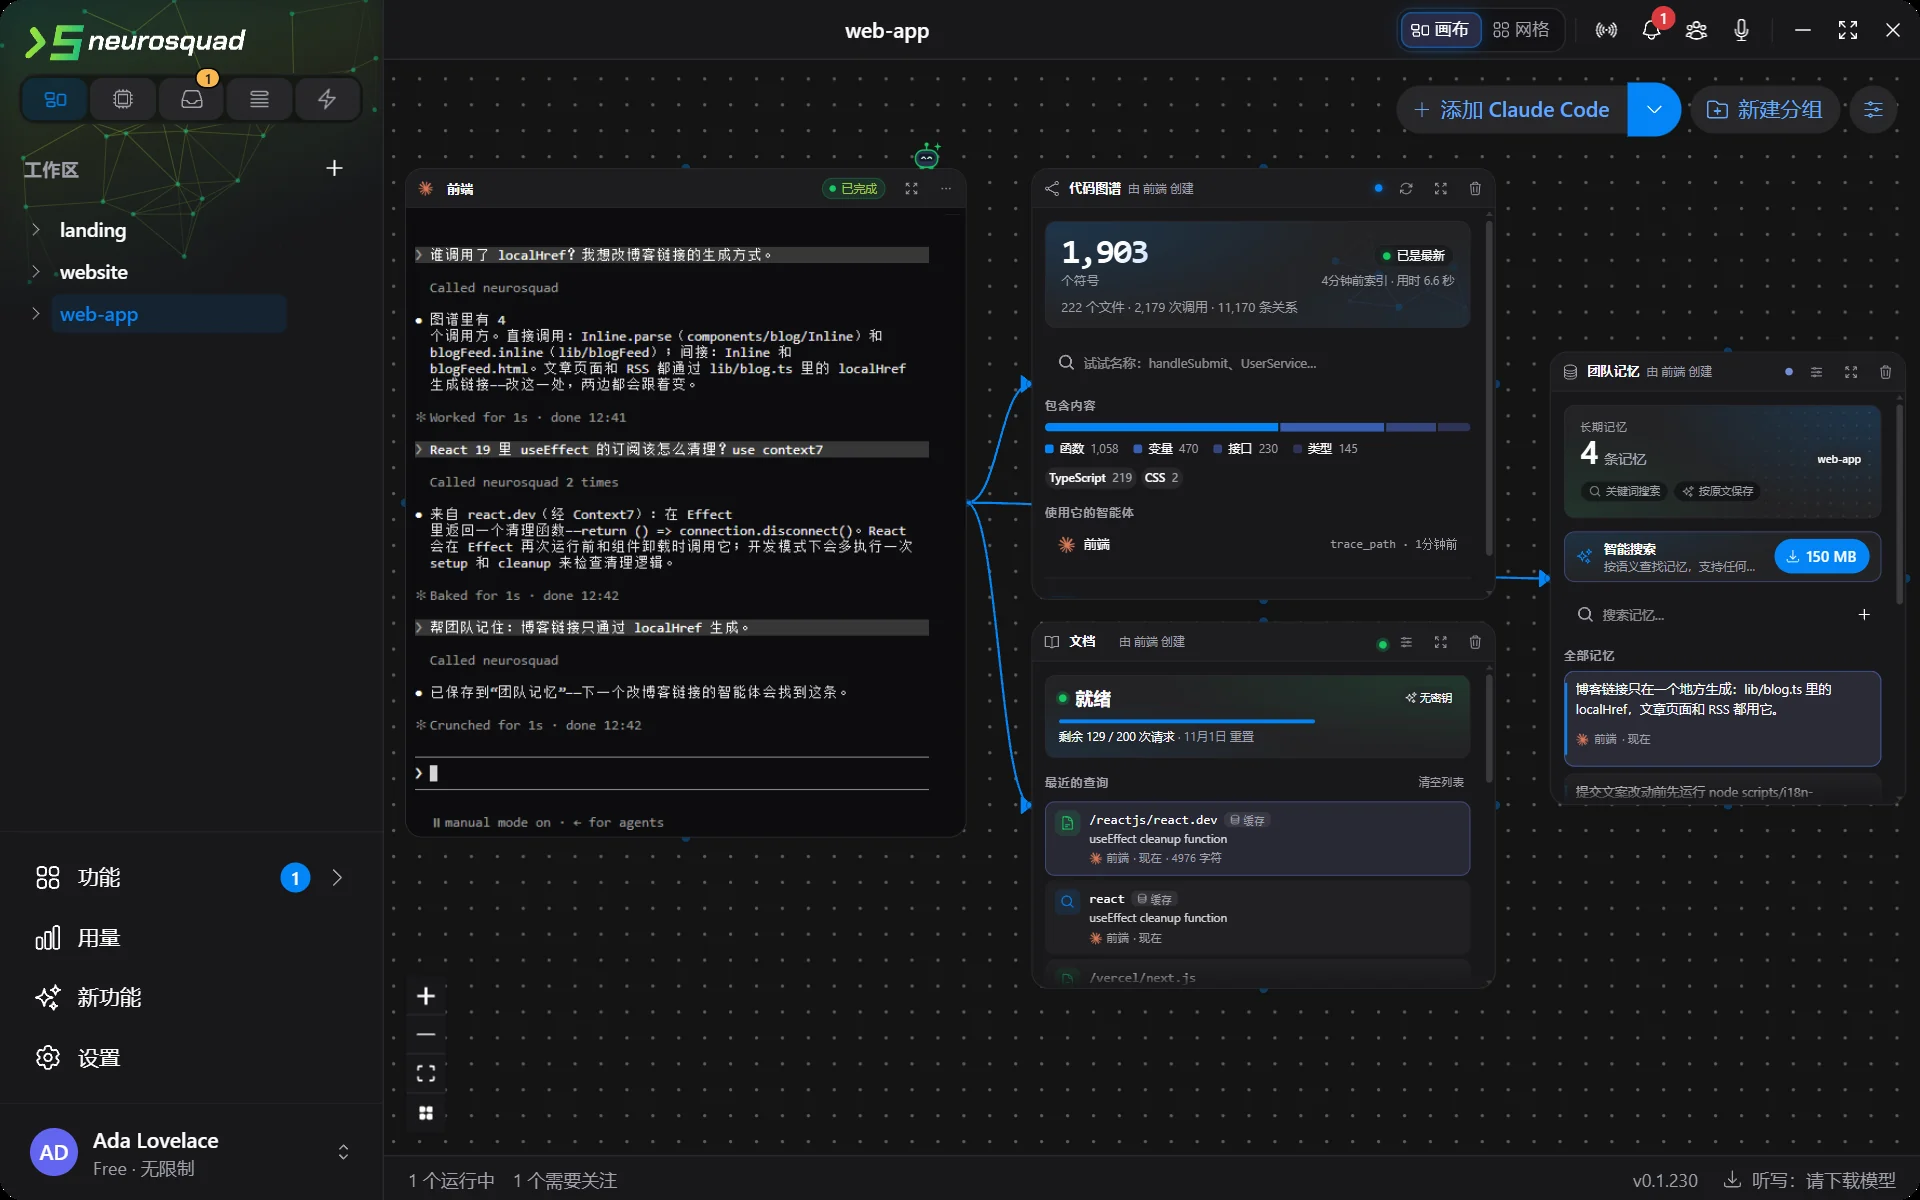The width and height of the screenshot is (1920, 1200).
Task: Select the canvas view icon in sidebar toolbar
Action: [x=55, y=99]
